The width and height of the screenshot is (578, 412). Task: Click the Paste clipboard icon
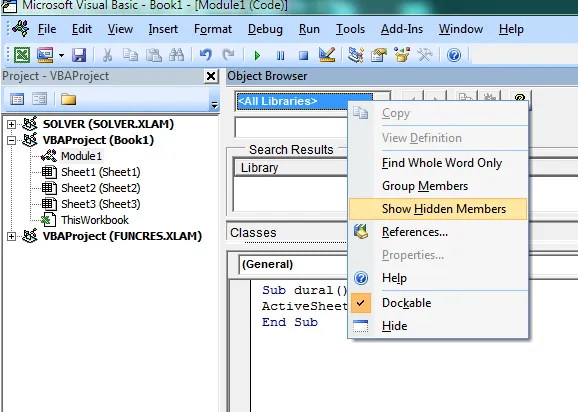click(x=154, y=56)
